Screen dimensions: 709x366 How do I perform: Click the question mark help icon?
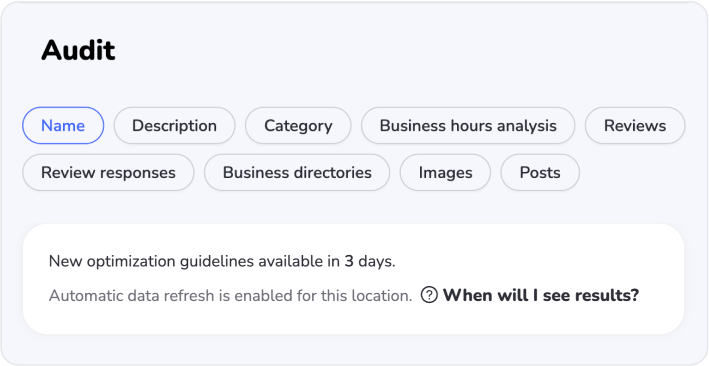click(429, 295)
